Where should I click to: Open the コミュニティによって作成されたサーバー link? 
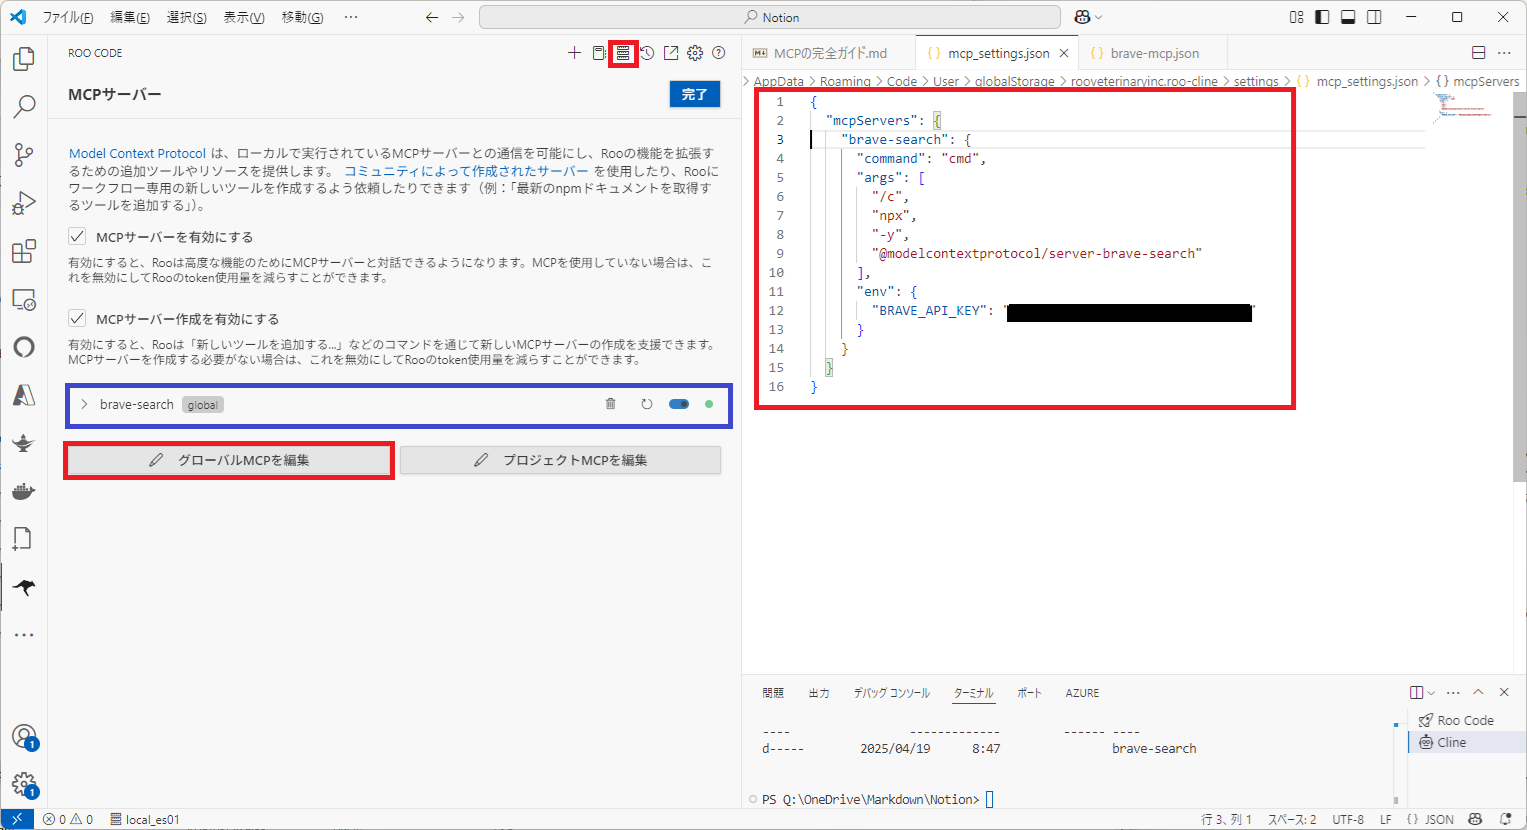(x=466, y=171)
